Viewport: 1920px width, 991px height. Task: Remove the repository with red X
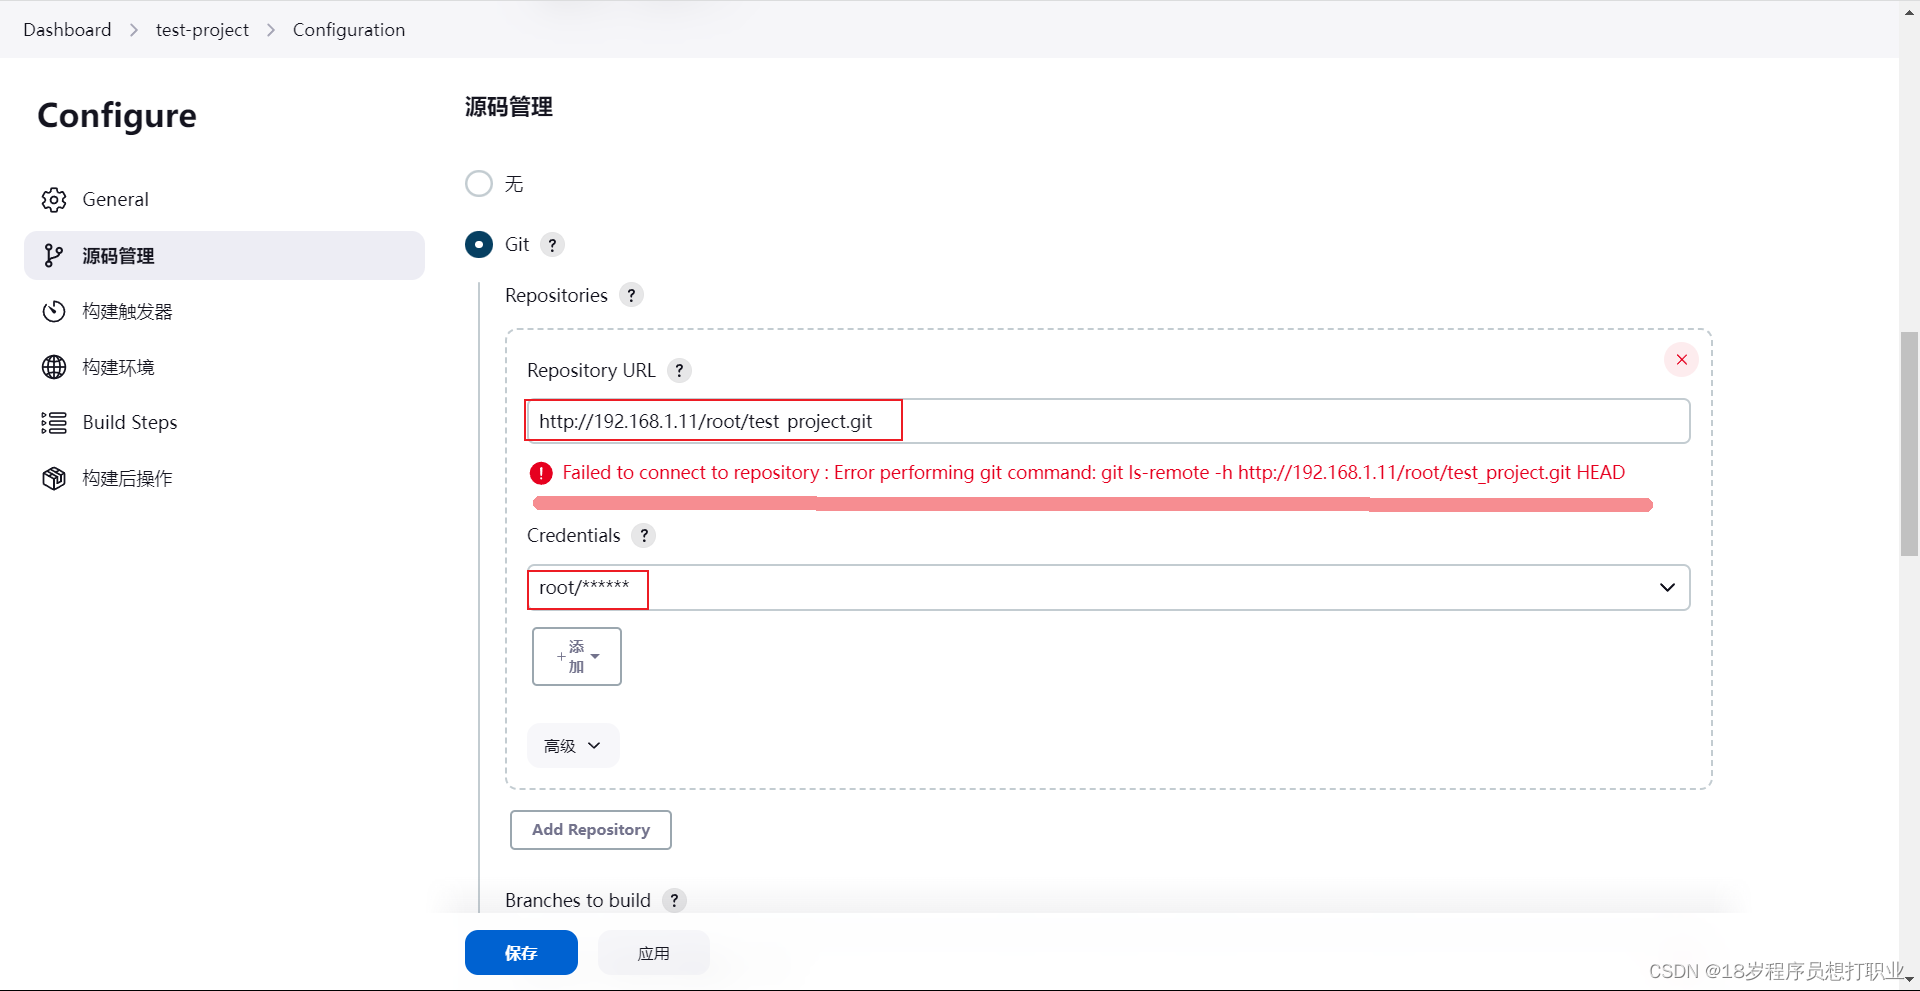point(1682,360)
